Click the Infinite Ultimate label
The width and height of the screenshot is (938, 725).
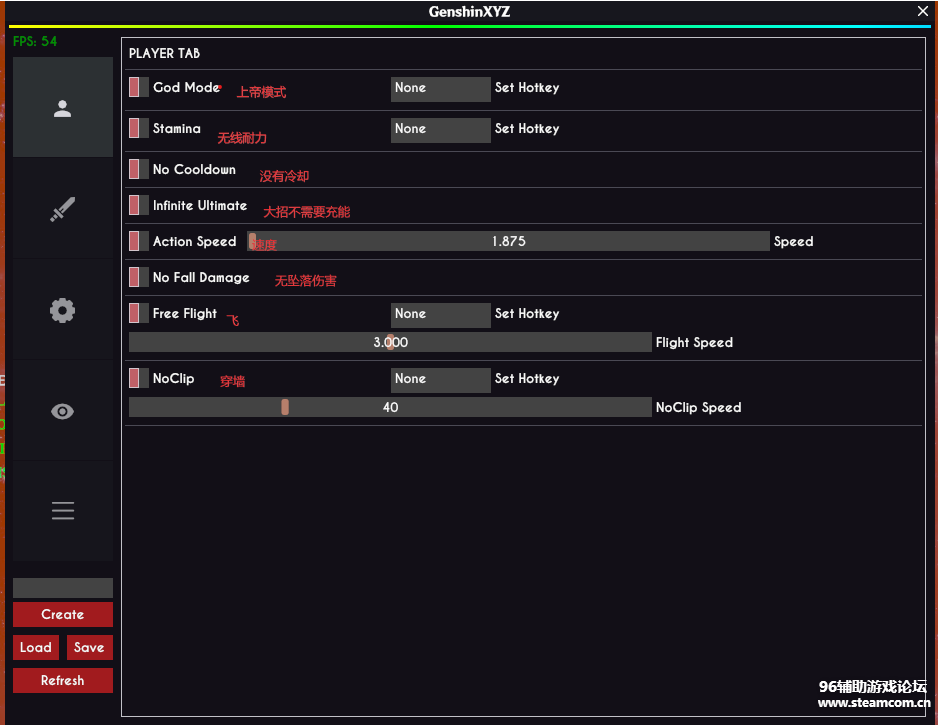(200, 205)
